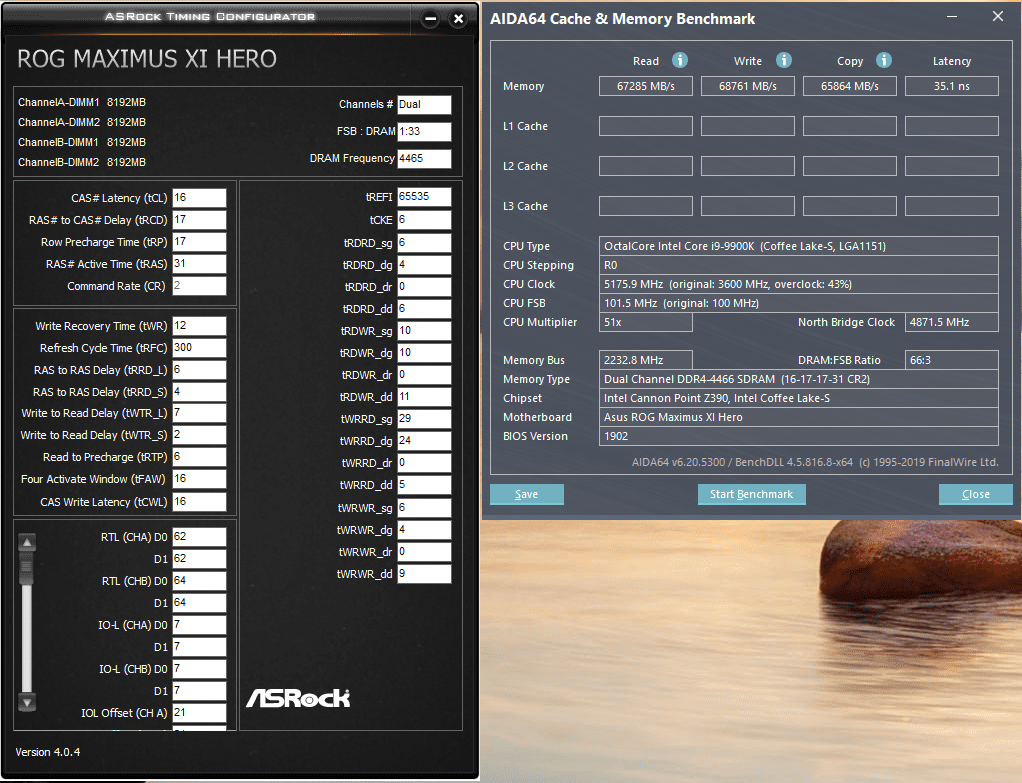The image size is (1022, 783).
Task: Click the Memory Latency result 35.1 ns
Action: click(952, 86)
